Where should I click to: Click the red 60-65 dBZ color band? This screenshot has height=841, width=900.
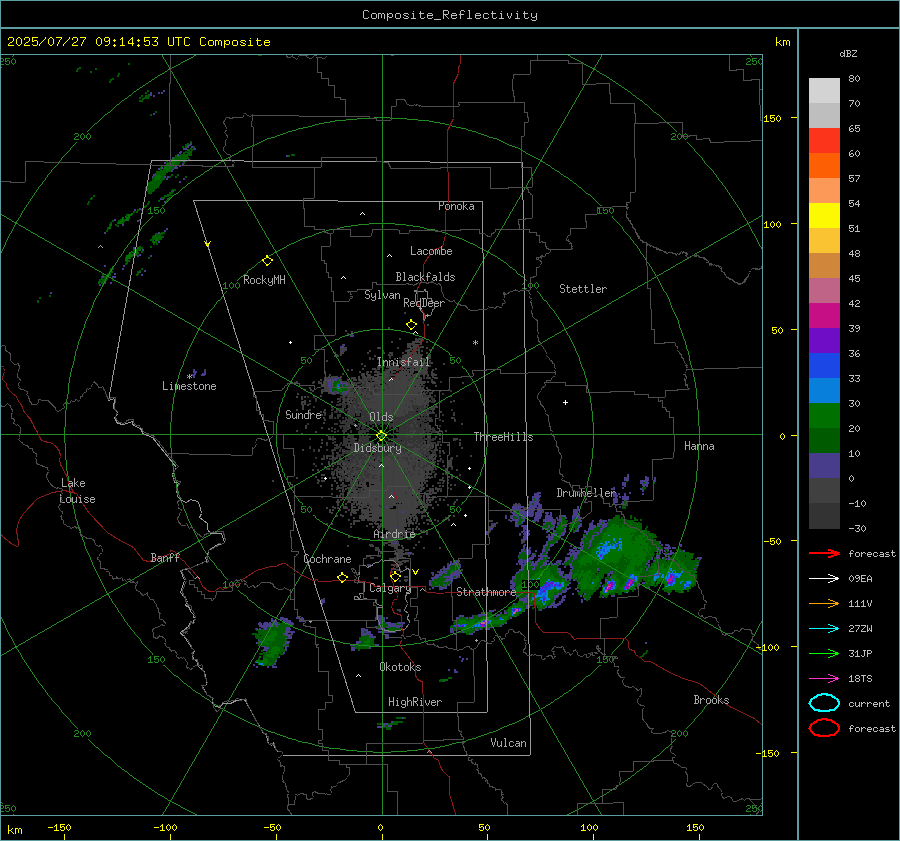824,141
